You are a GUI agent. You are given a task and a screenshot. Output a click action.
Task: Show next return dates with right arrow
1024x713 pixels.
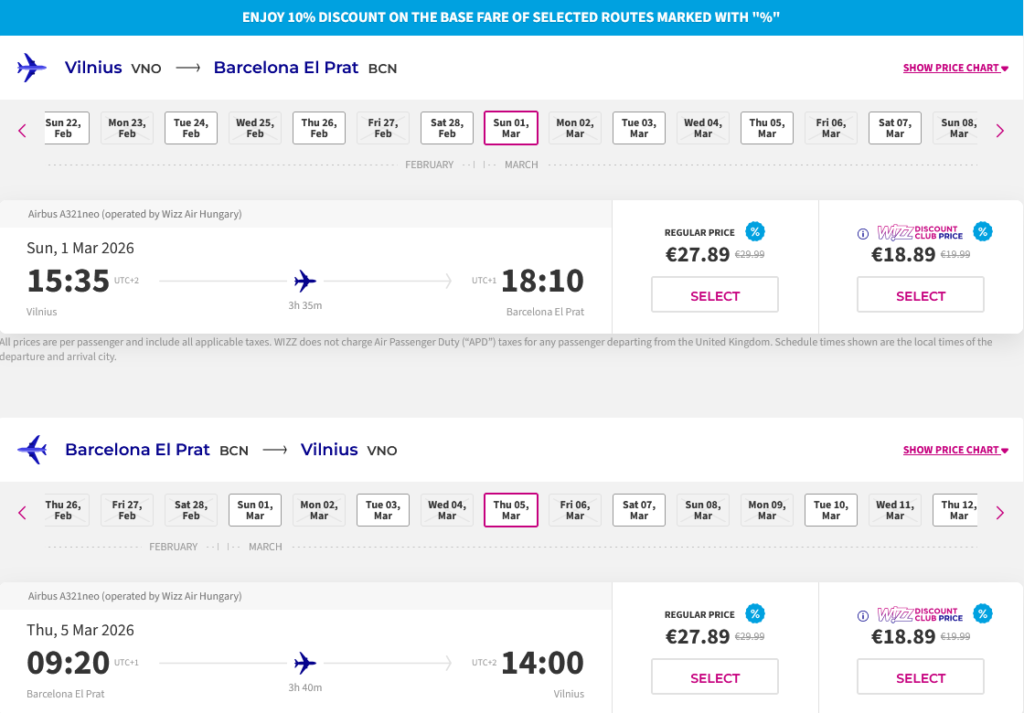[x=999, y=513]
